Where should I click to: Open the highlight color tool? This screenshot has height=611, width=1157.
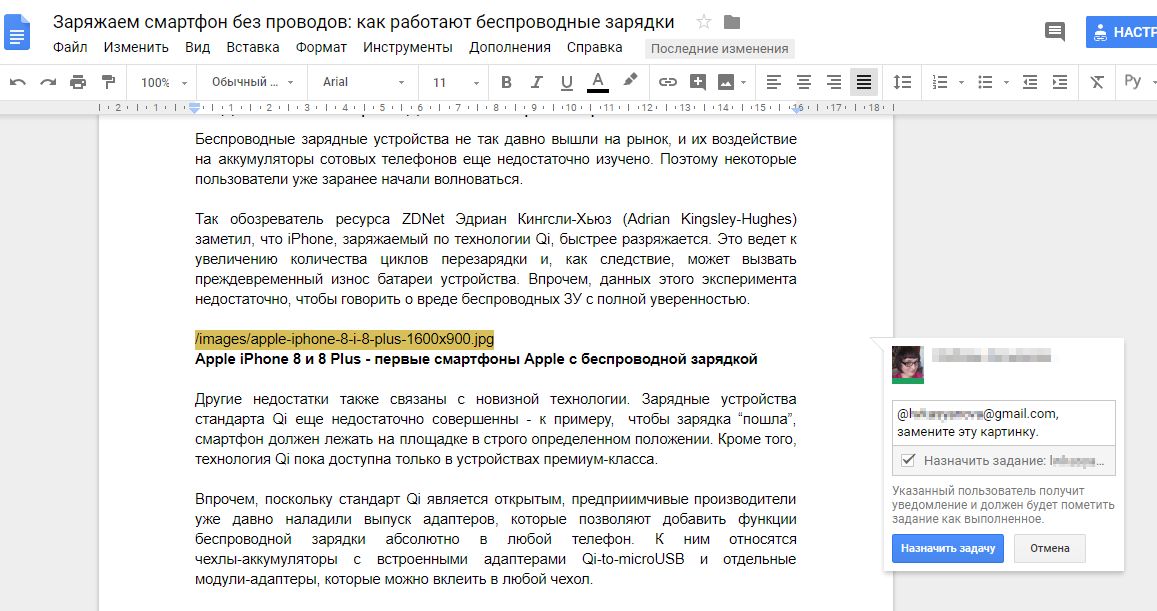point(629,80)
